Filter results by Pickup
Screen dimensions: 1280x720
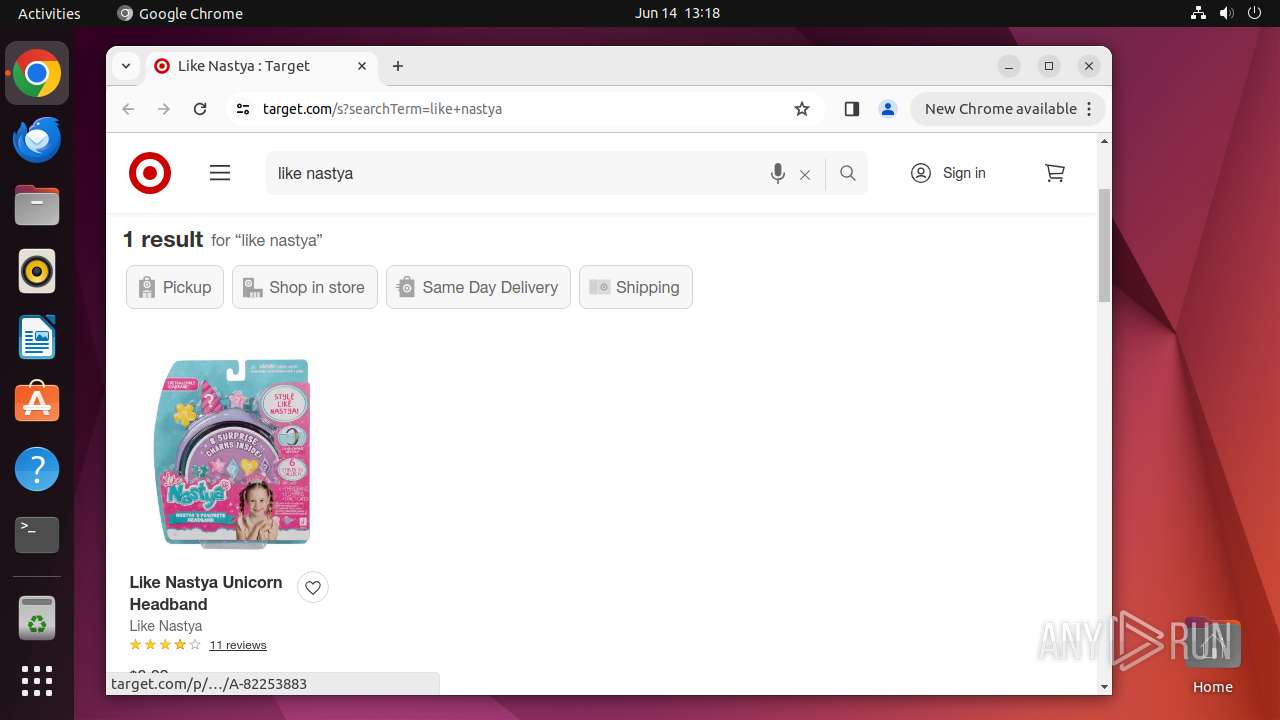coord(175,287)
